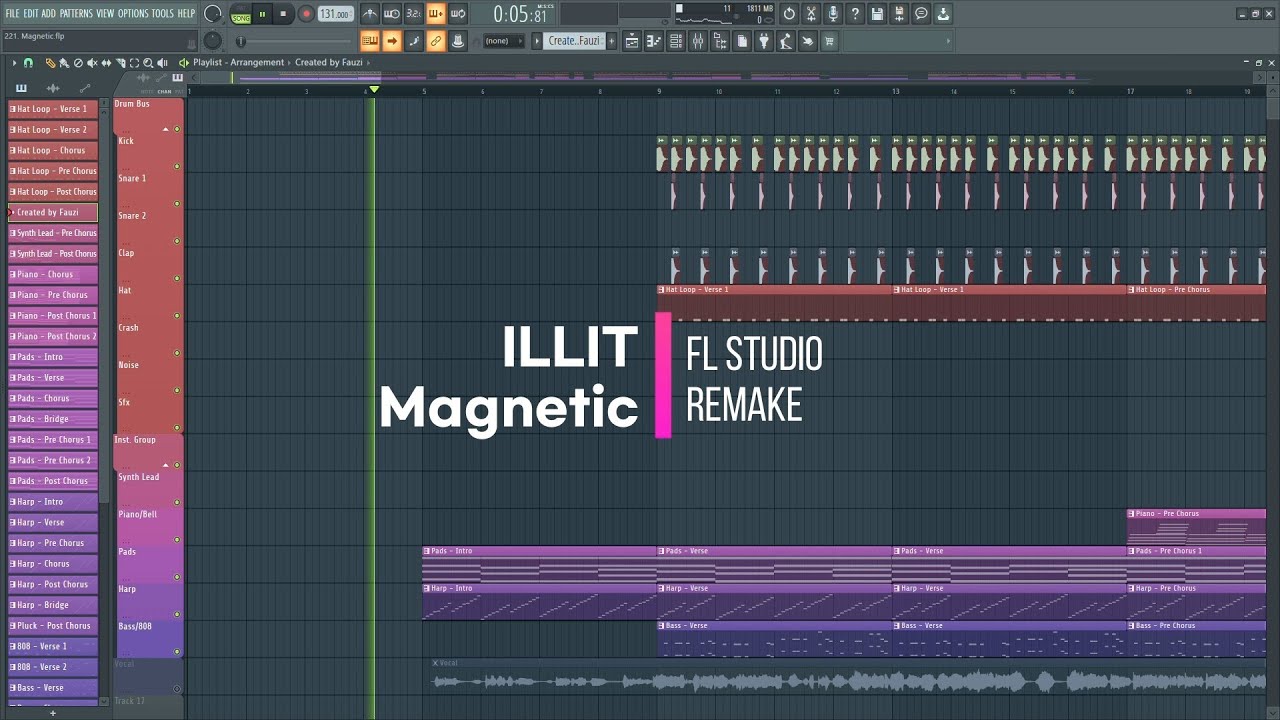
Task: Select the playlist mute tool
Action: click(x=92, y=63)
